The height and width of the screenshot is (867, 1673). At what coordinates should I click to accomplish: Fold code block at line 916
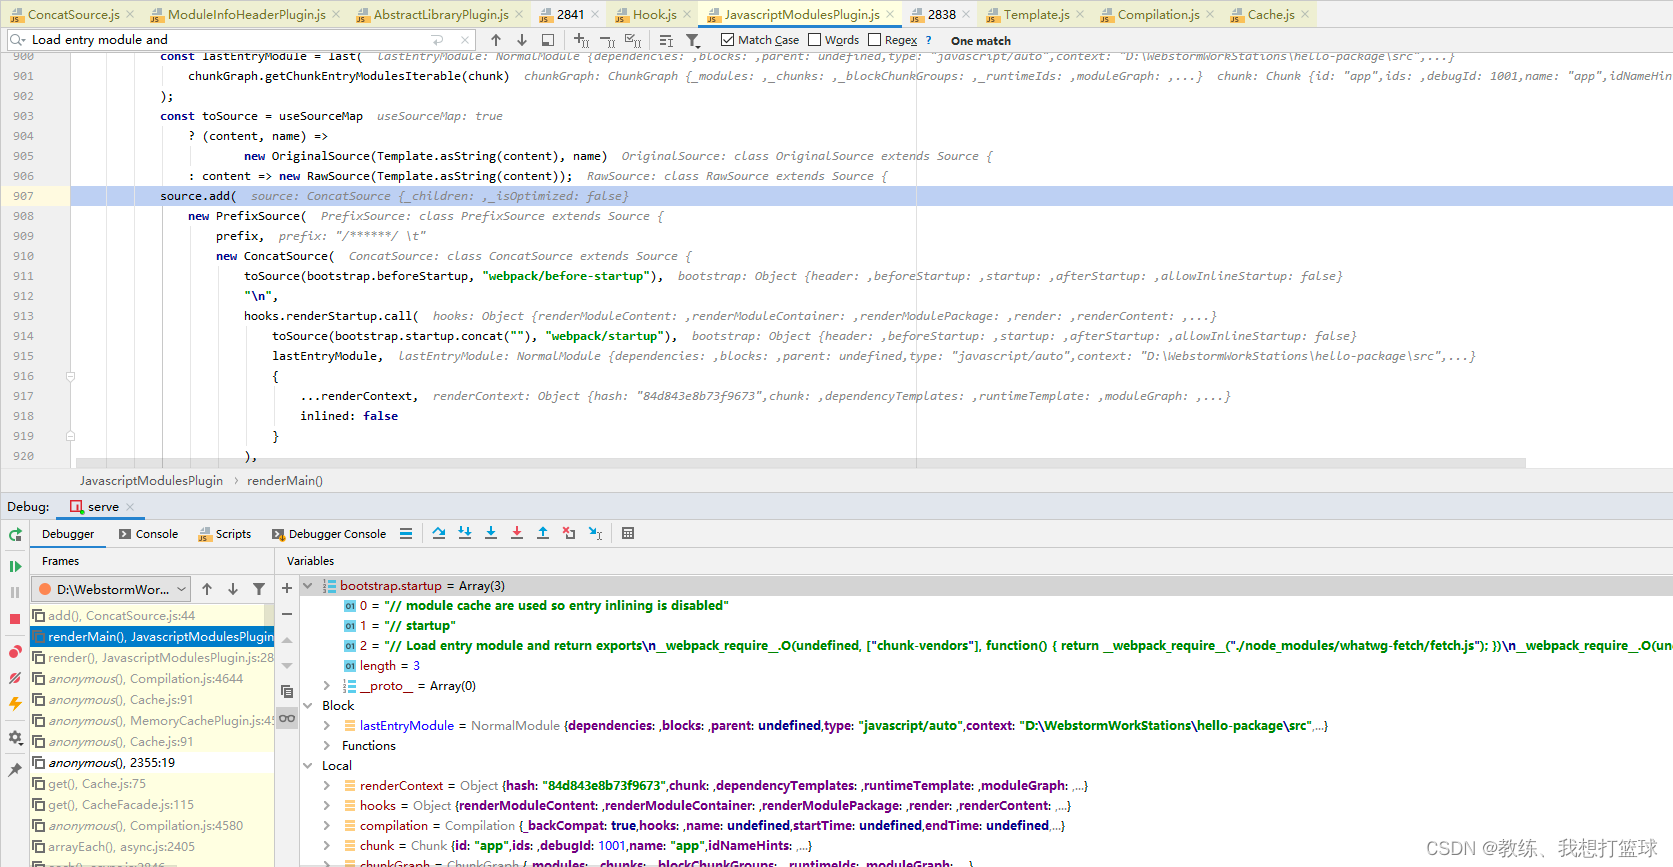[x=70, y=376]
